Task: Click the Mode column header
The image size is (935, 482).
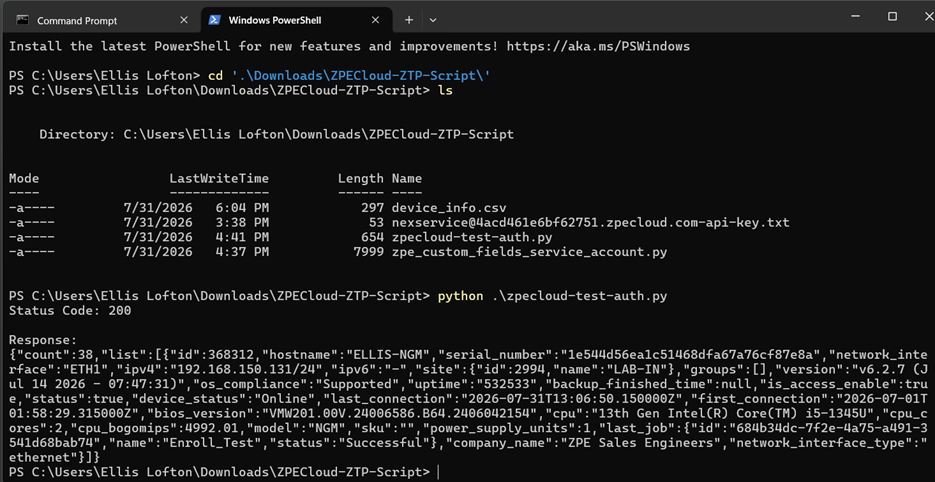Action: (x=24, y=178)
